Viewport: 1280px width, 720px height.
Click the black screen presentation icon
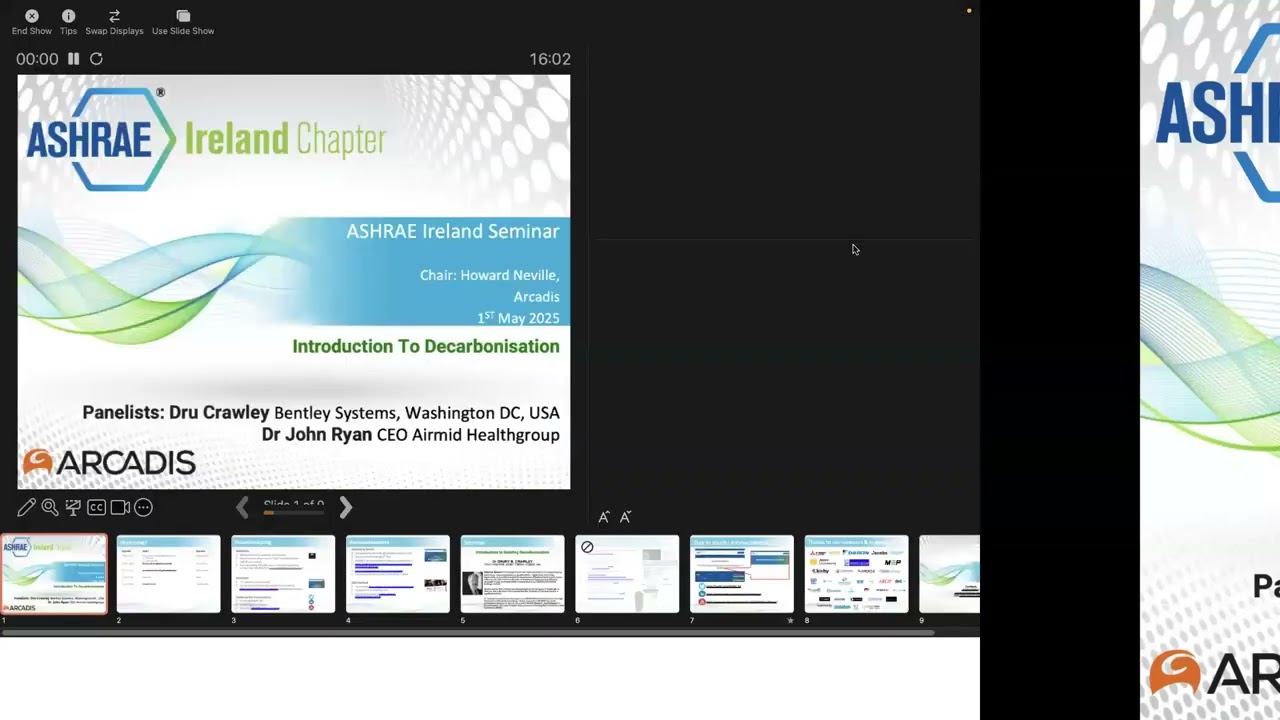[73, 507]
